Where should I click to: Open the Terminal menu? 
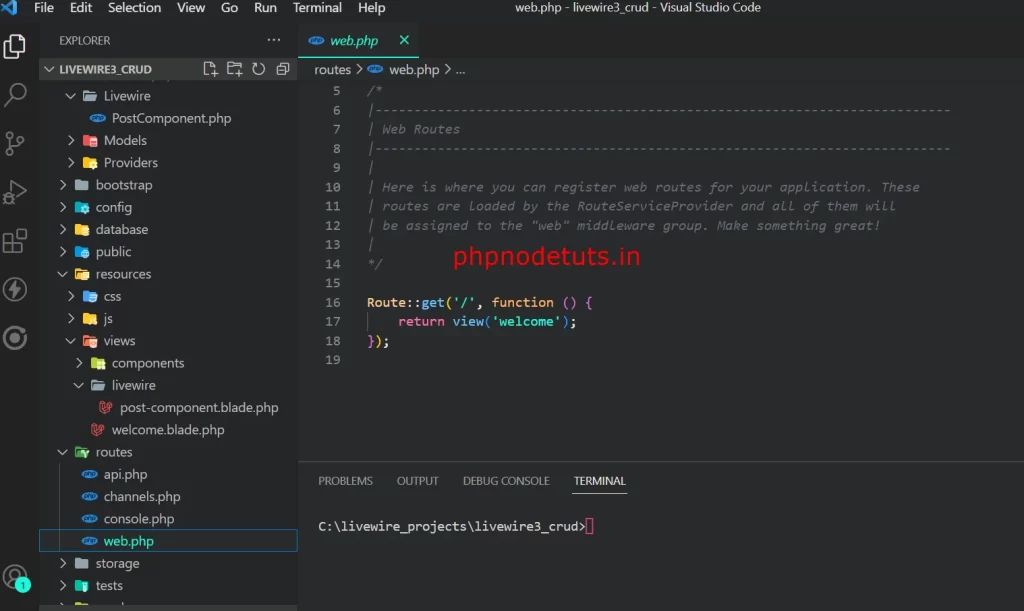[x=317, y=8]
